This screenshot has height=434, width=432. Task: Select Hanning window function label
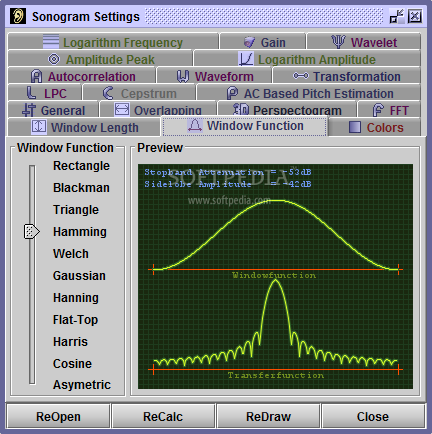coord(76,298)
